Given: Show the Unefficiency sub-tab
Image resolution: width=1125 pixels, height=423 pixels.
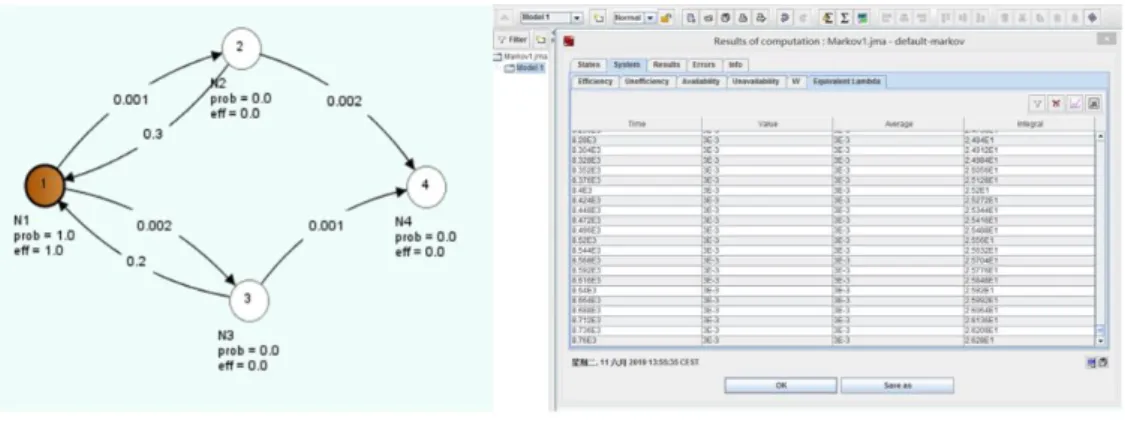Looking at the screenshot, I should tap(646, 82).
